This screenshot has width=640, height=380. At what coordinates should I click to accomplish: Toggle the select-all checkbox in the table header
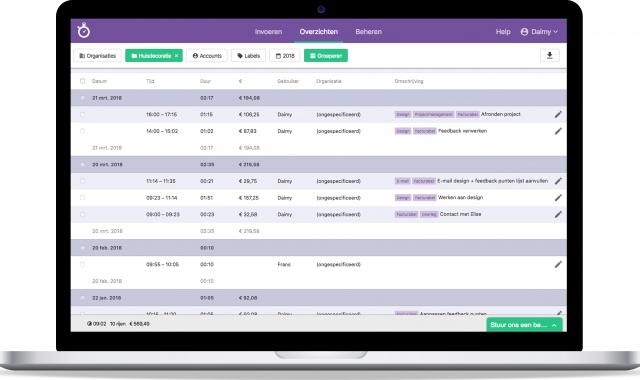tap(82, 81)
